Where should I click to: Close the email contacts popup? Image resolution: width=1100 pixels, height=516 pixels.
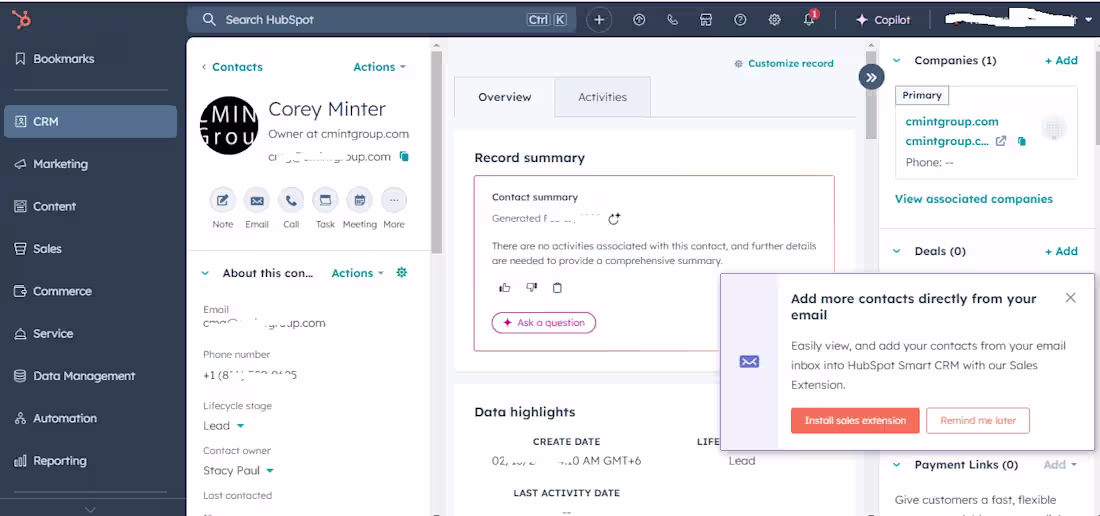point(1071,297)
